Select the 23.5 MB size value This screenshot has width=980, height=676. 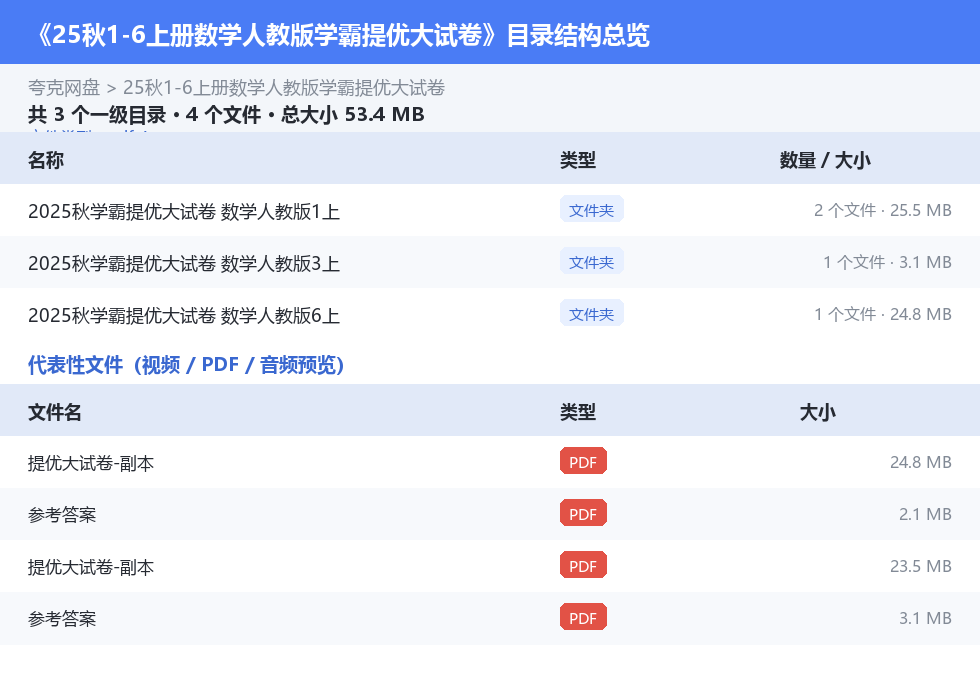[921, 566]
